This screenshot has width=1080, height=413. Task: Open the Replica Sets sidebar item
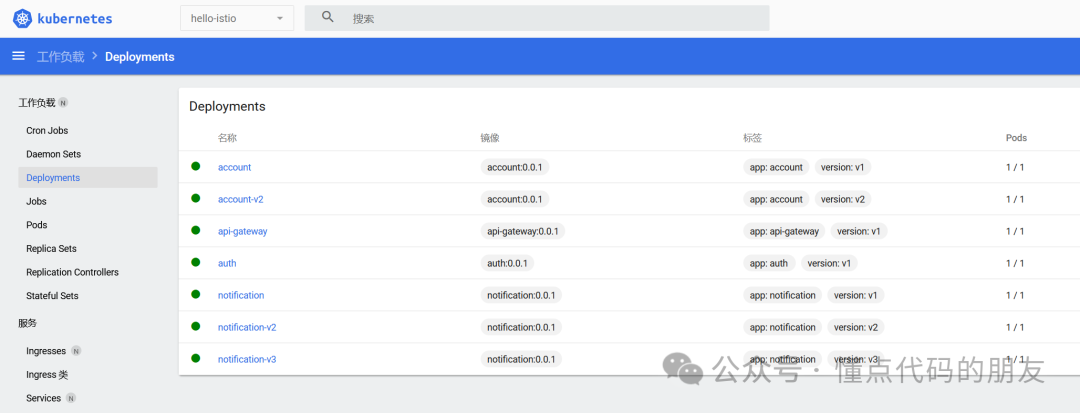[x=51, y=248]
